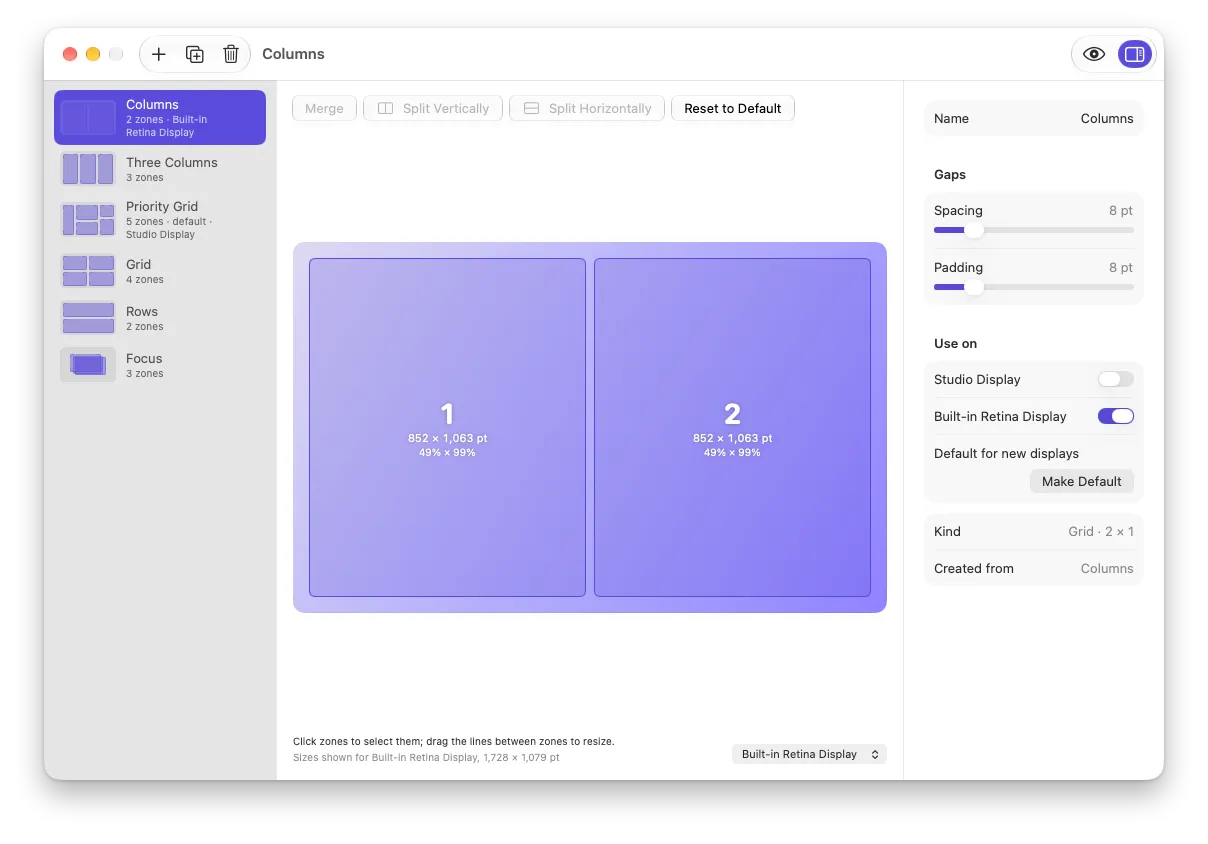Click the Padding 8 pt value
This screenshot has height=844, width=1208.
(x=1121, y=267)
